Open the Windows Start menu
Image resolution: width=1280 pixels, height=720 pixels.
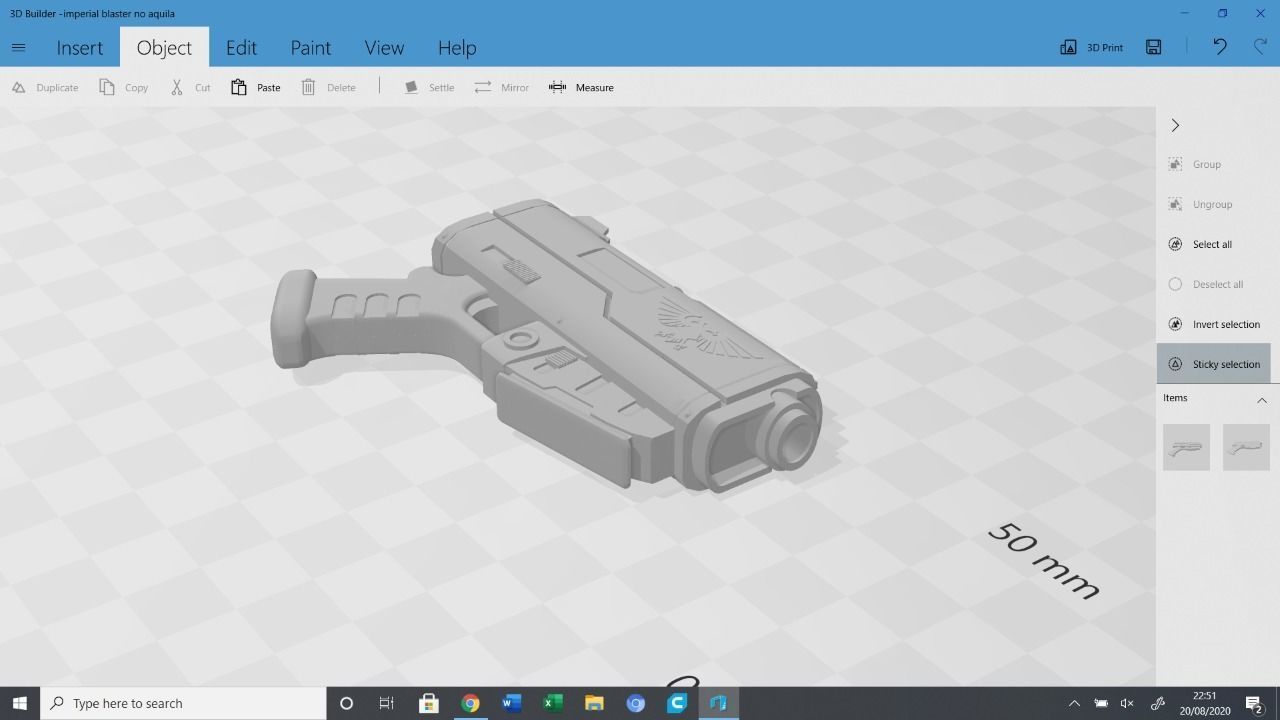coord(19,703)
